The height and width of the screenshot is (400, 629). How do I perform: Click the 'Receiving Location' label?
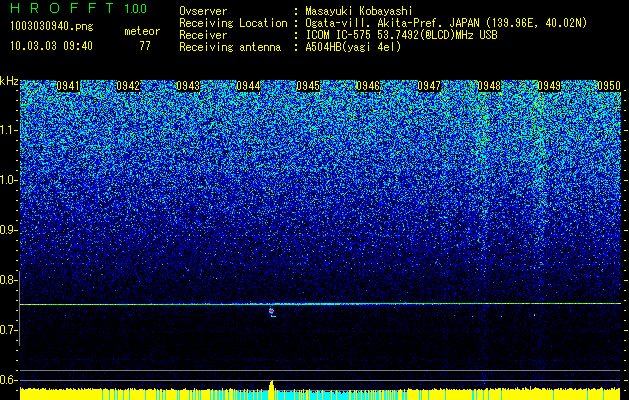pos(233,23)
